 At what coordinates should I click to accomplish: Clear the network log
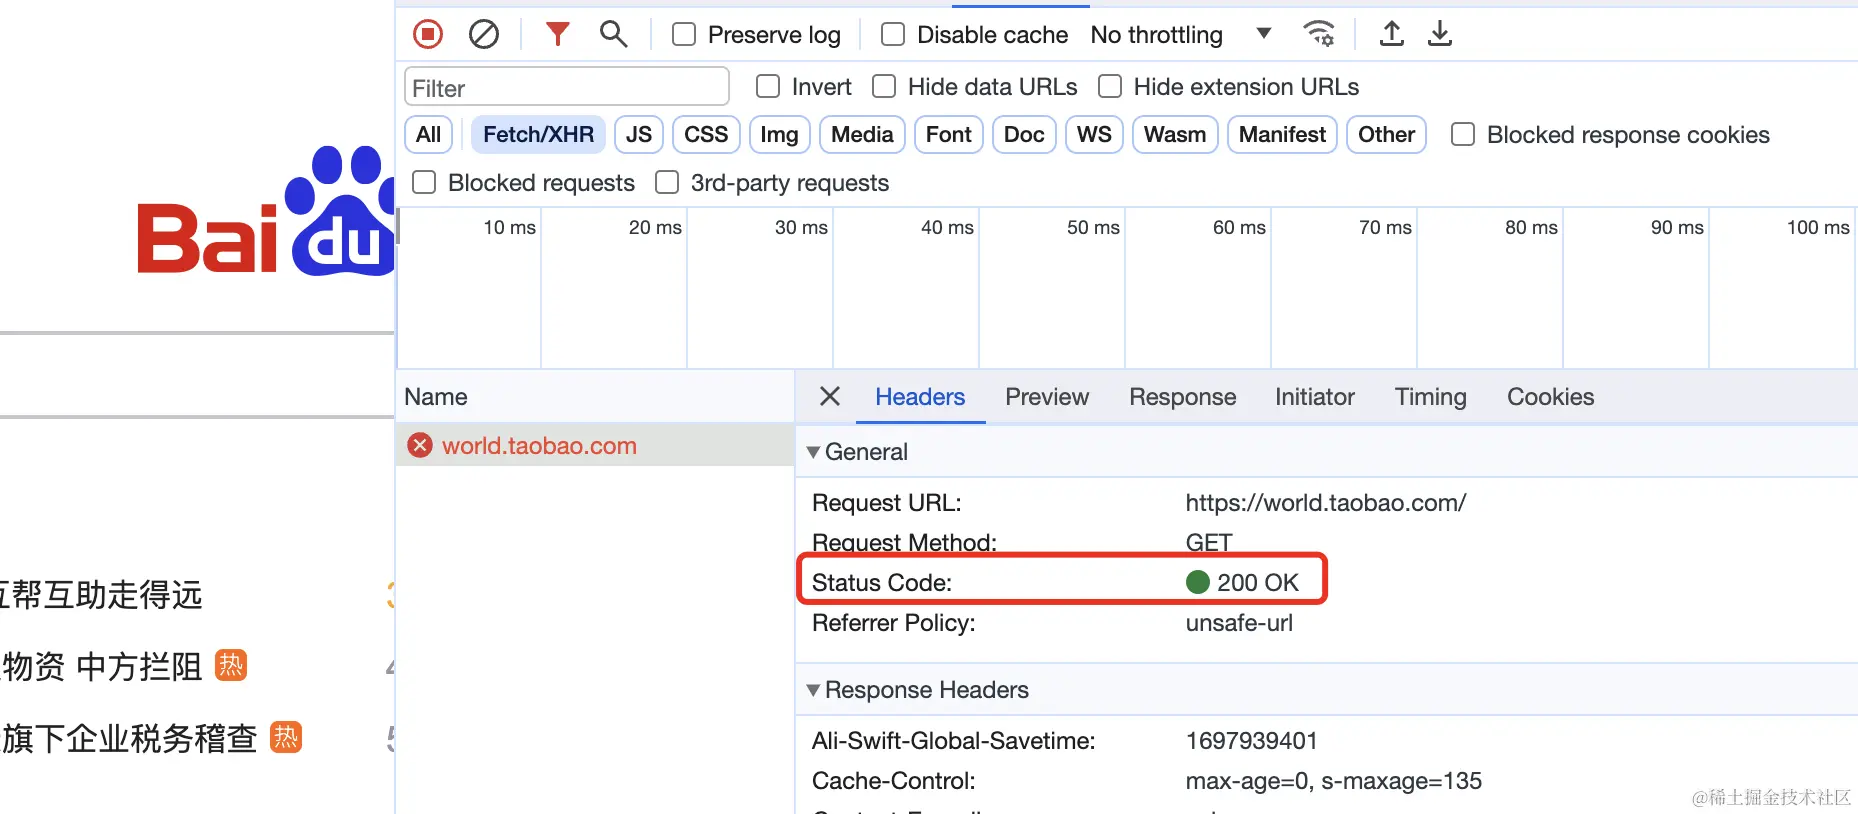point(484,34)
